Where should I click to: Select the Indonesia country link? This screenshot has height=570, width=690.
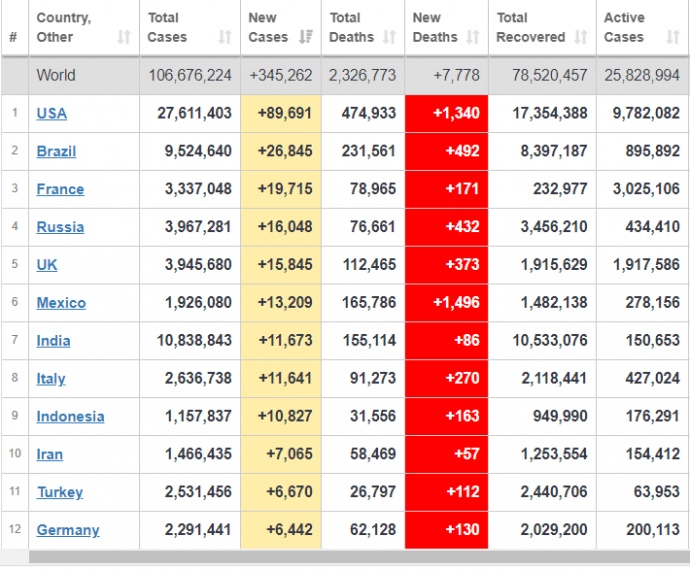coord(70,417)
